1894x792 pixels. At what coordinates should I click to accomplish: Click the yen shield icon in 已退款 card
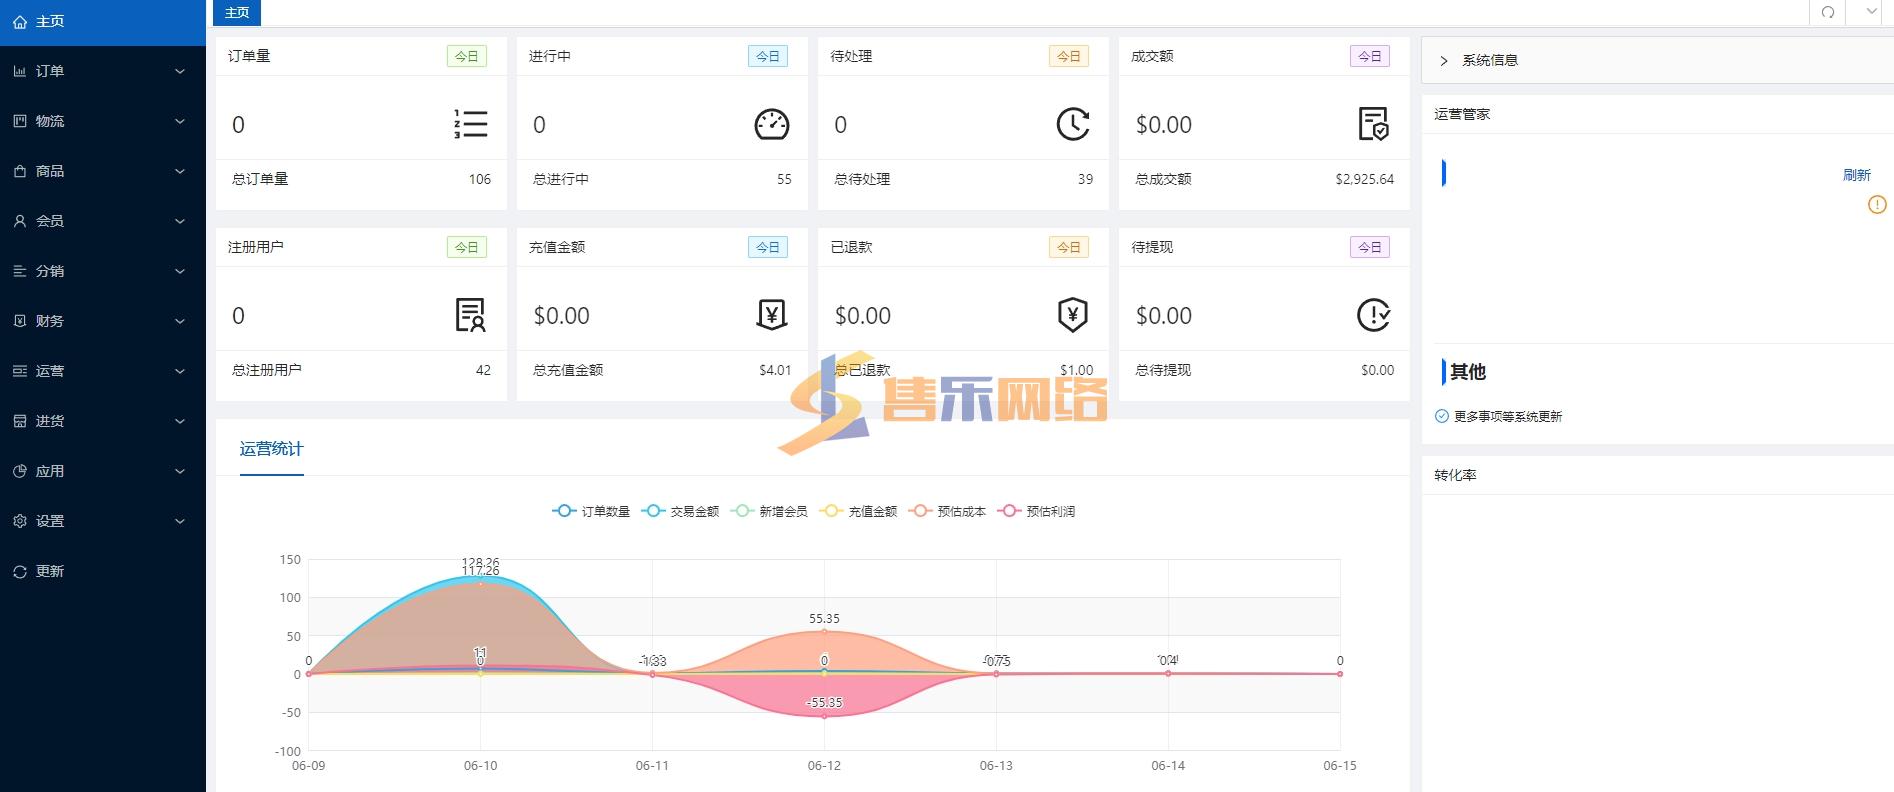(1072, 315)
